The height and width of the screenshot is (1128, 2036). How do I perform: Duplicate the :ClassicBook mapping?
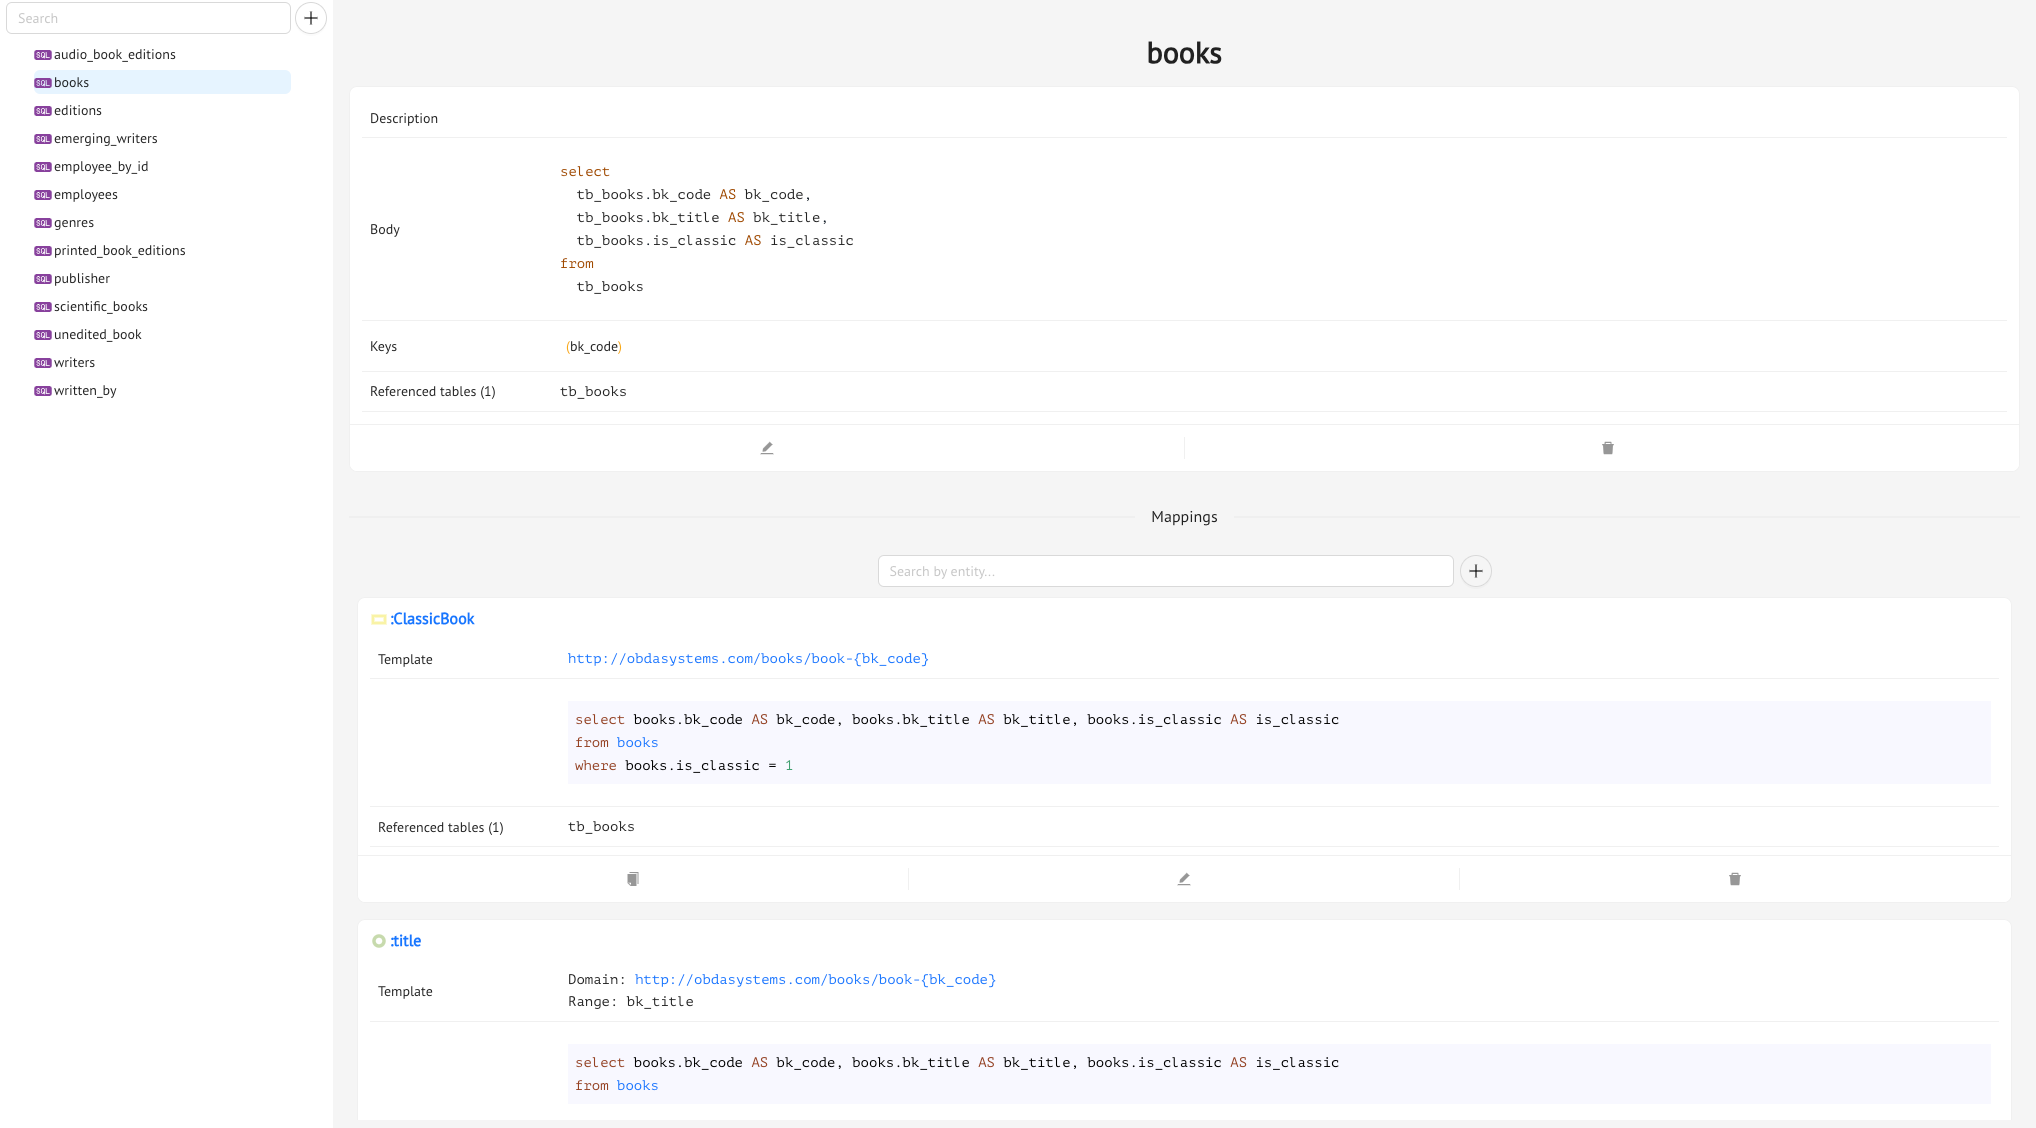[x=632, y=878]
